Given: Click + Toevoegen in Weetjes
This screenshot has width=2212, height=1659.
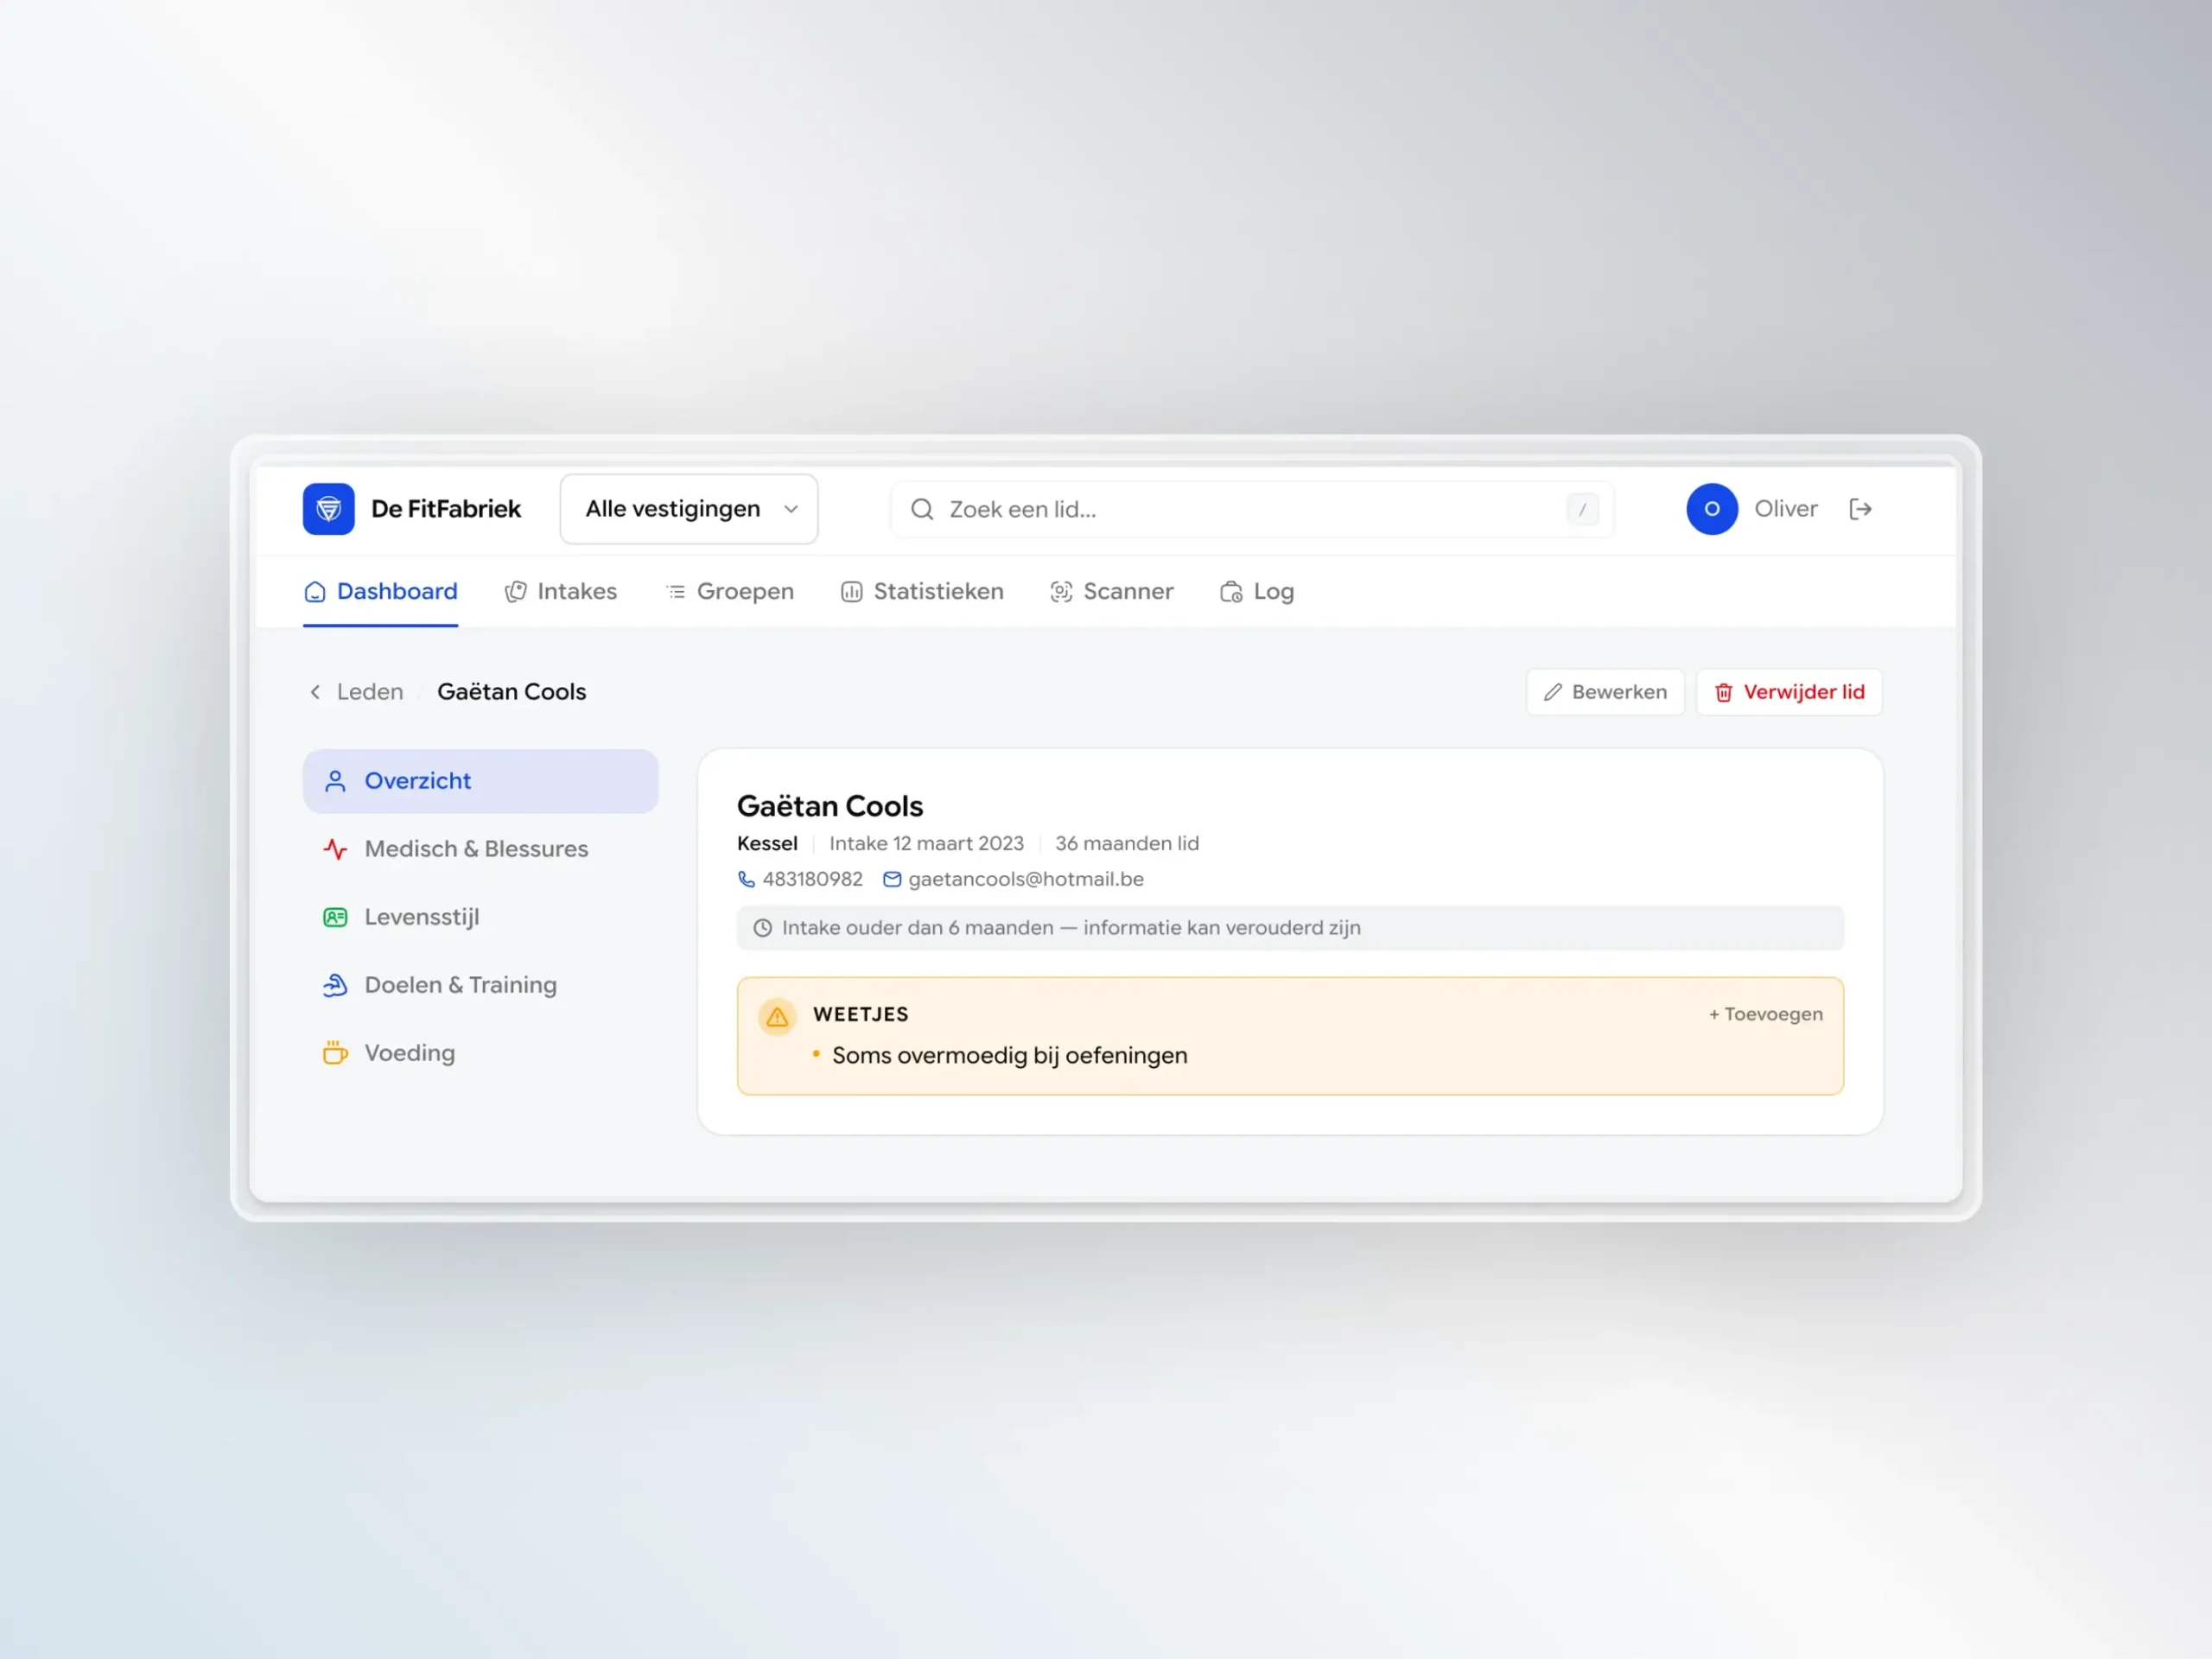Looking at the screenshot, I should (x=1765, y=1014).
